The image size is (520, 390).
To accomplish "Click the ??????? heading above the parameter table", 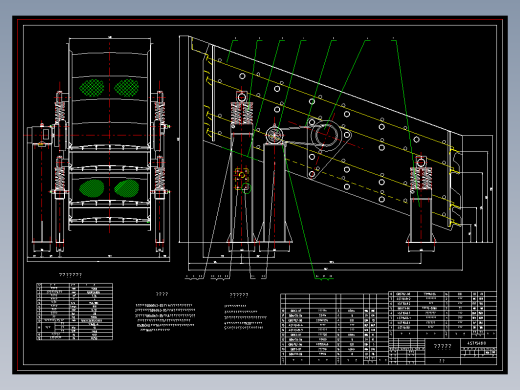I will click(x=70, y=275).
